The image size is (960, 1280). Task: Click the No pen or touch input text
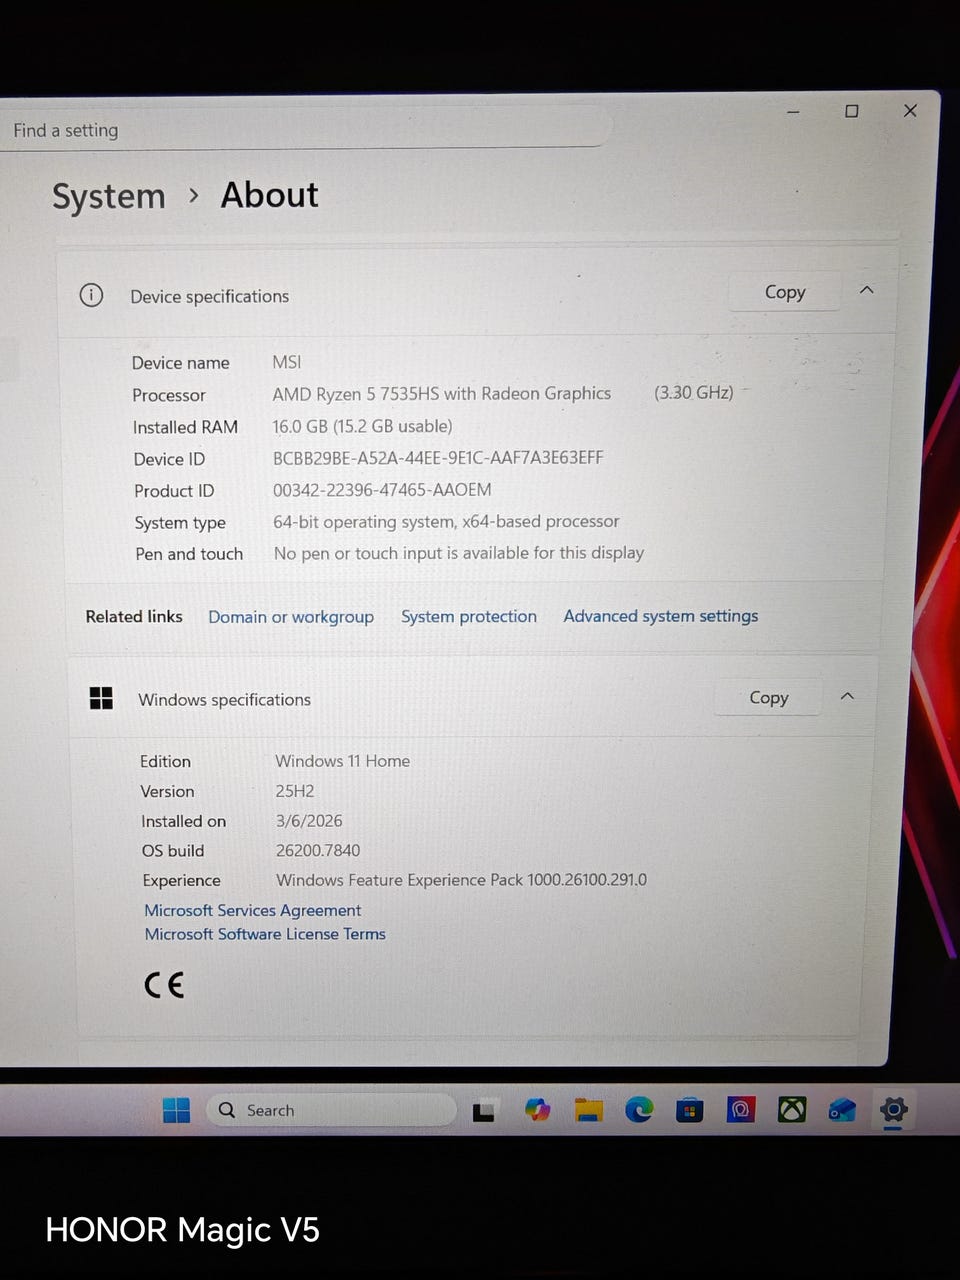click(459, 553)
